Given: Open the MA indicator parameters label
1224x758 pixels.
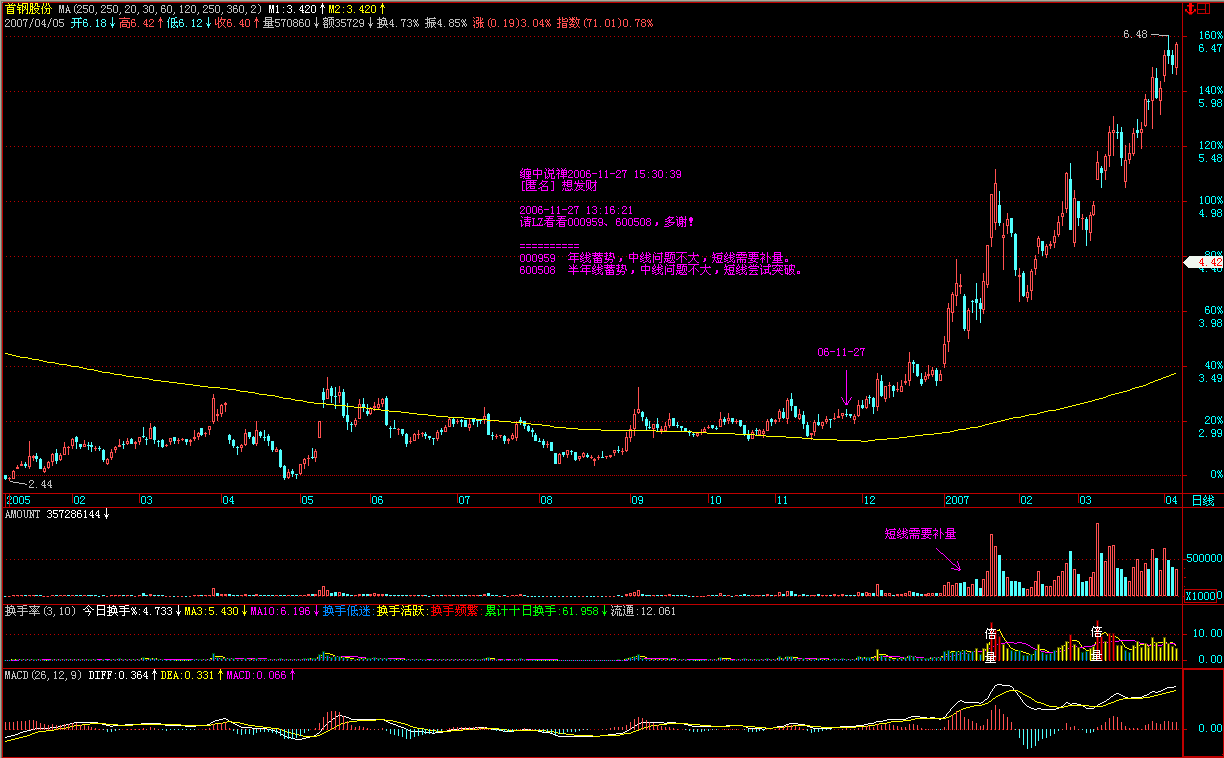Looking at the screenshot, I should click(160, 9).
